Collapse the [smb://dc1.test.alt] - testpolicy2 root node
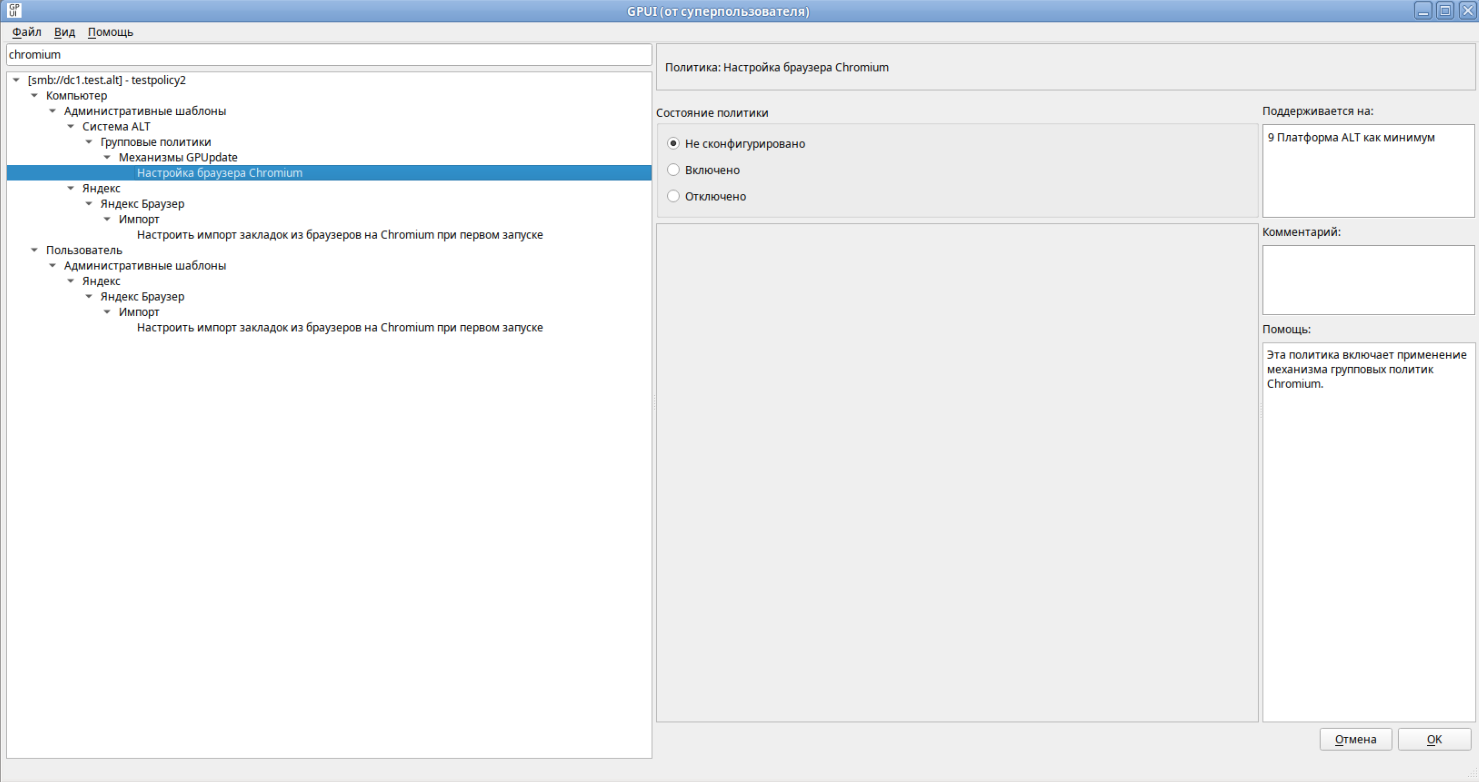 click(x=17, y=80)
